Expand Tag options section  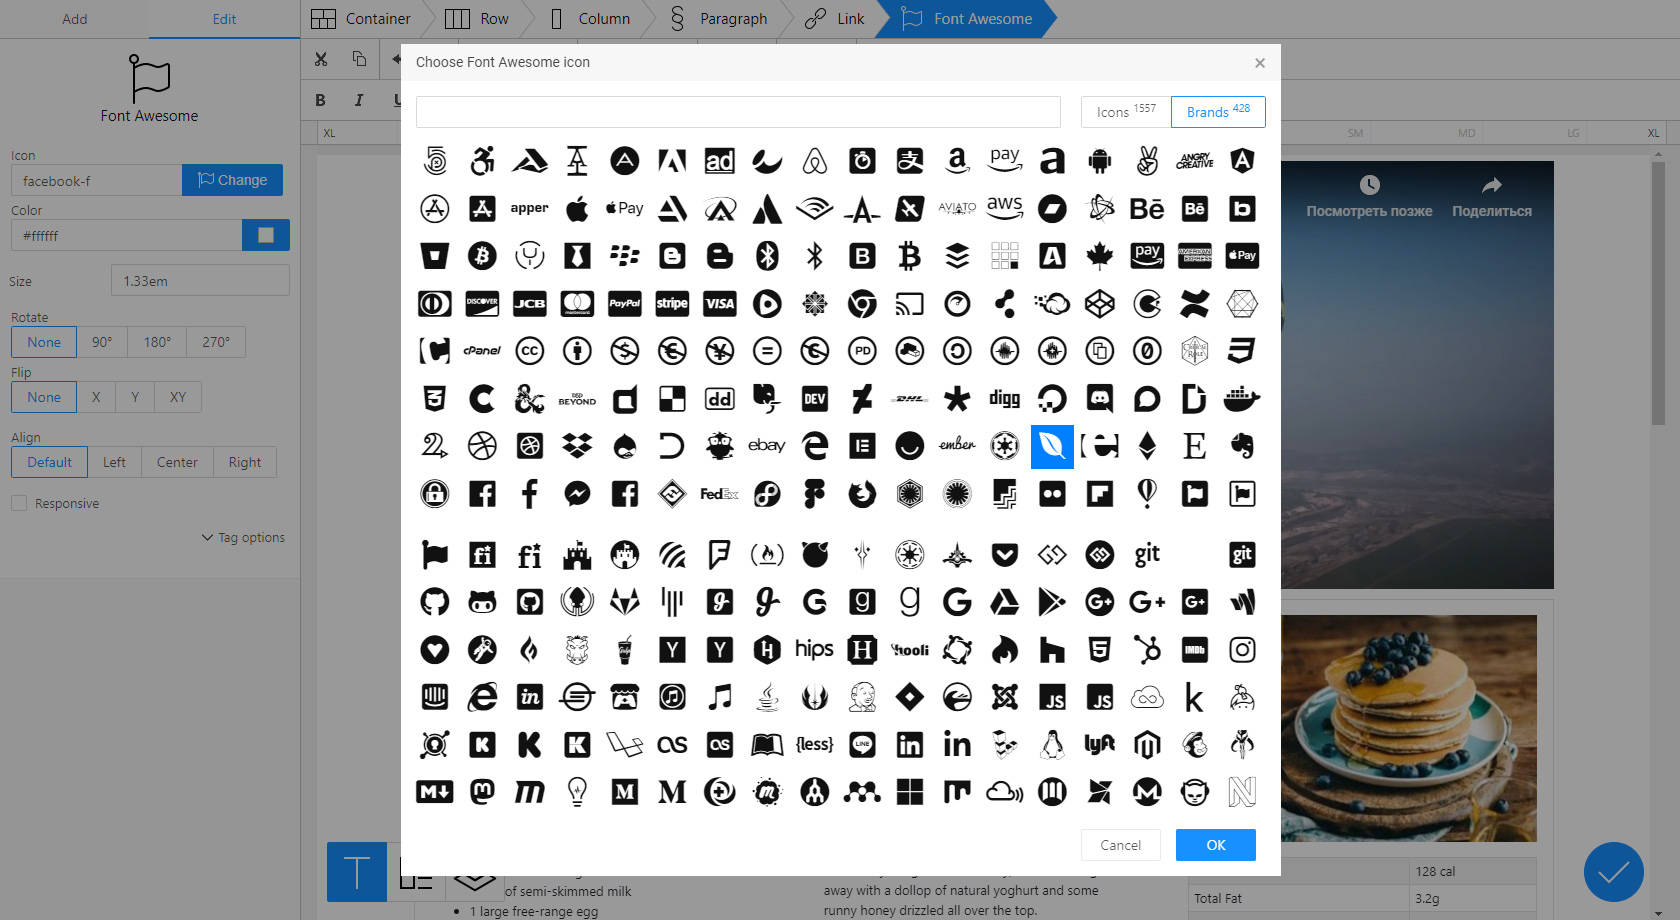(x=243, y=537)
